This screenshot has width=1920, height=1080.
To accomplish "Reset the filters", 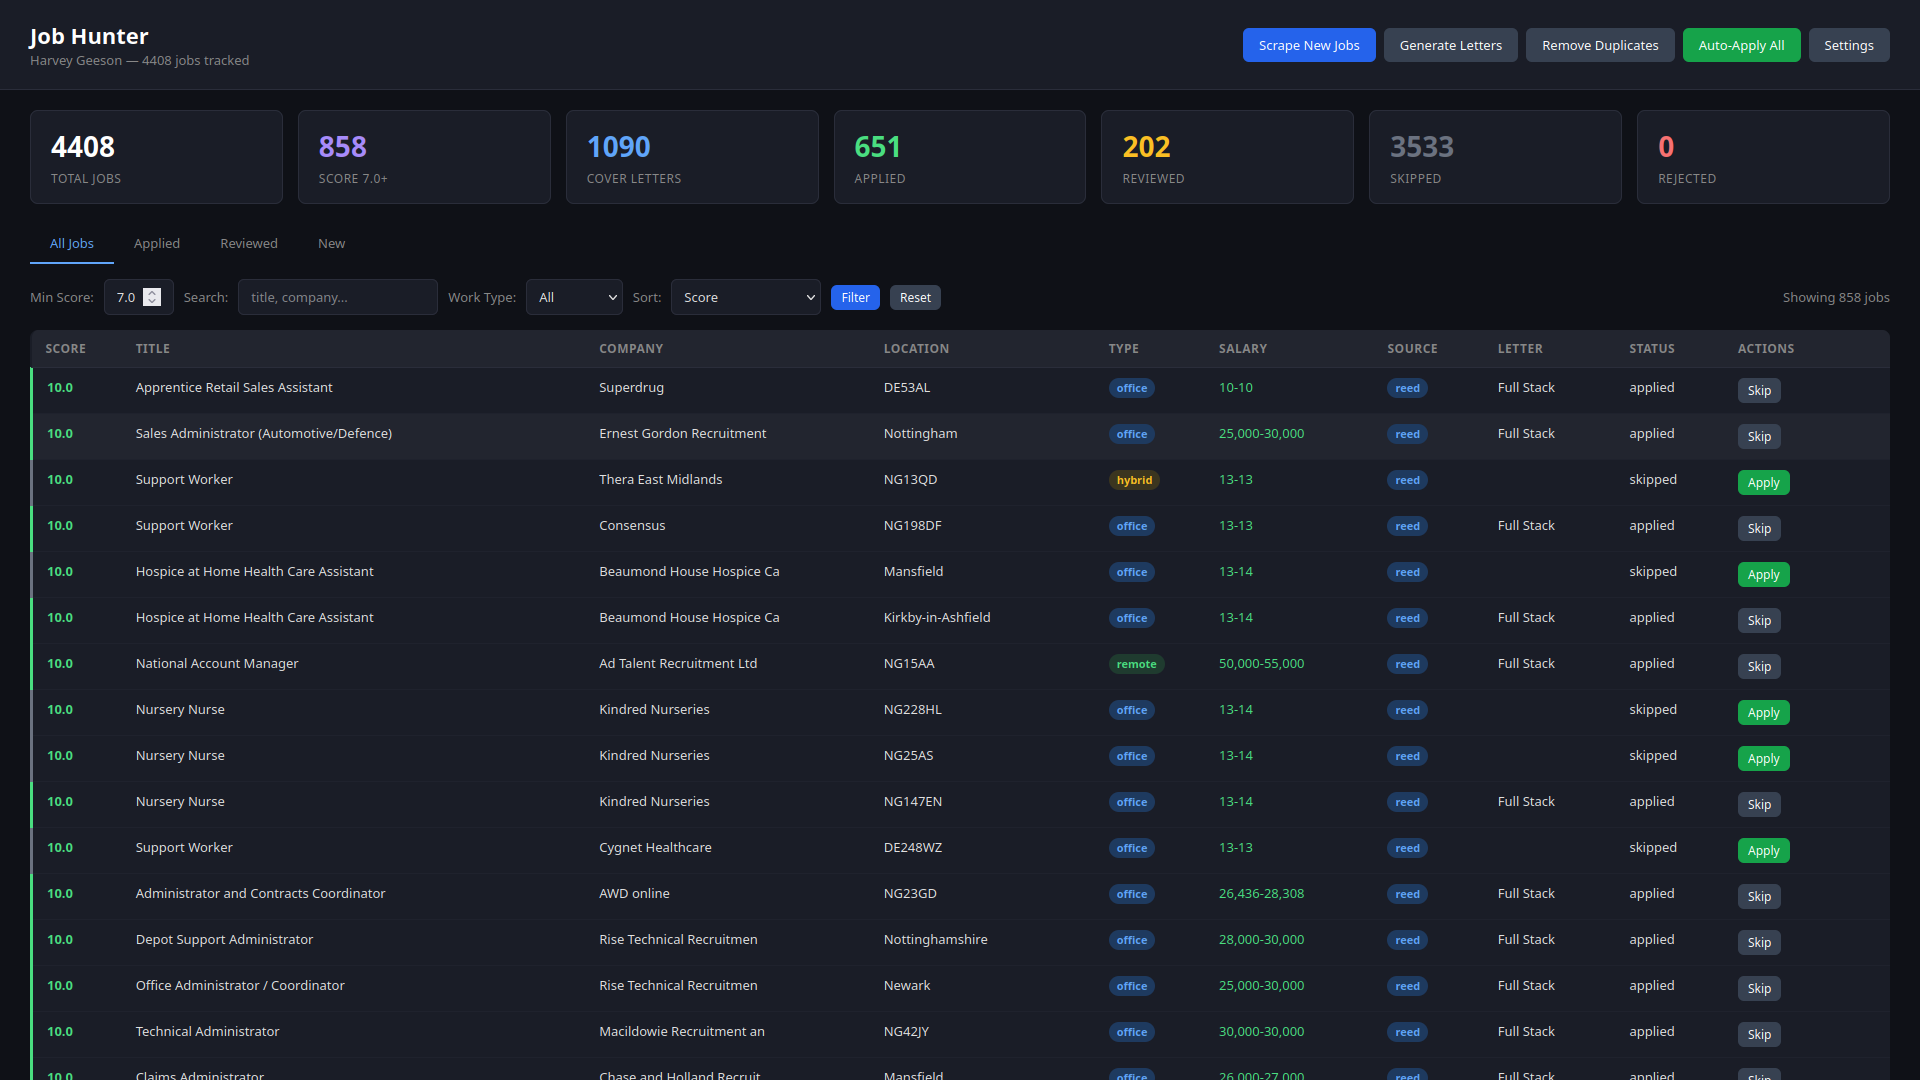I will tap(915, 297).
